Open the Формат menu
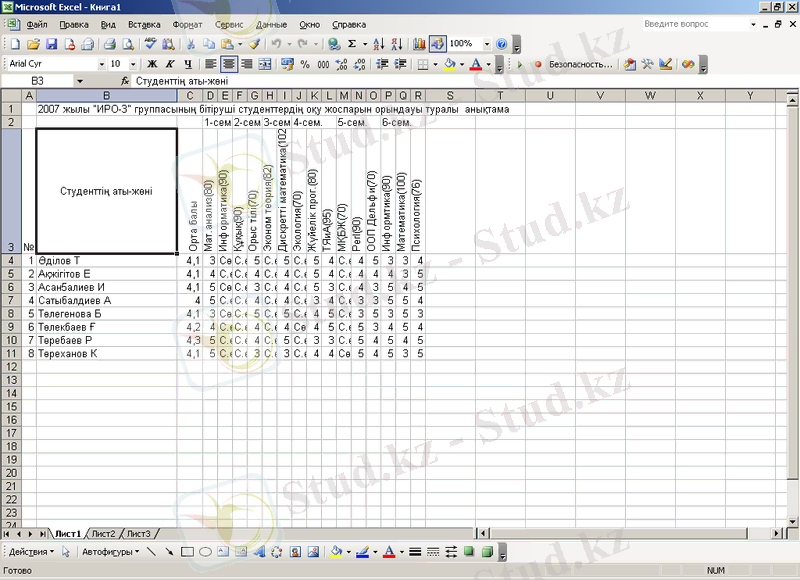 (x=186, y=23)
